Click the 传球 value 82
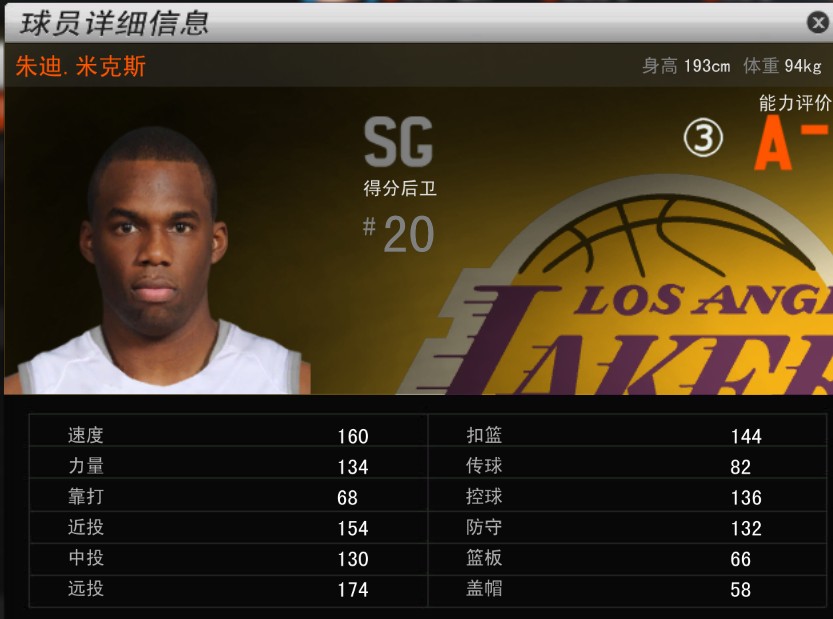The height and width of the screenshot is (619, 833). (x=740, y=467)
